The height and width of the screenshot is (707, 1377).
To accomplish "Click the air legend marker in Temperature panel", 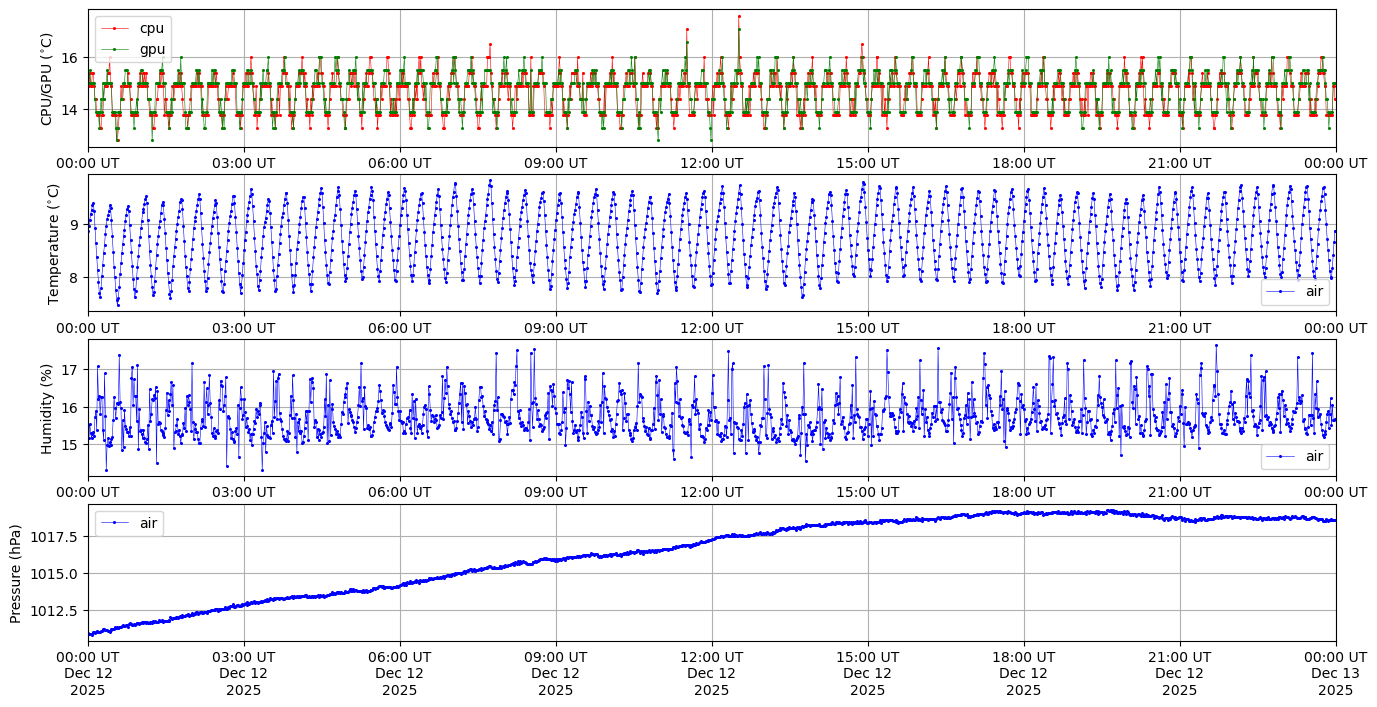I will tap(1281, 292).
